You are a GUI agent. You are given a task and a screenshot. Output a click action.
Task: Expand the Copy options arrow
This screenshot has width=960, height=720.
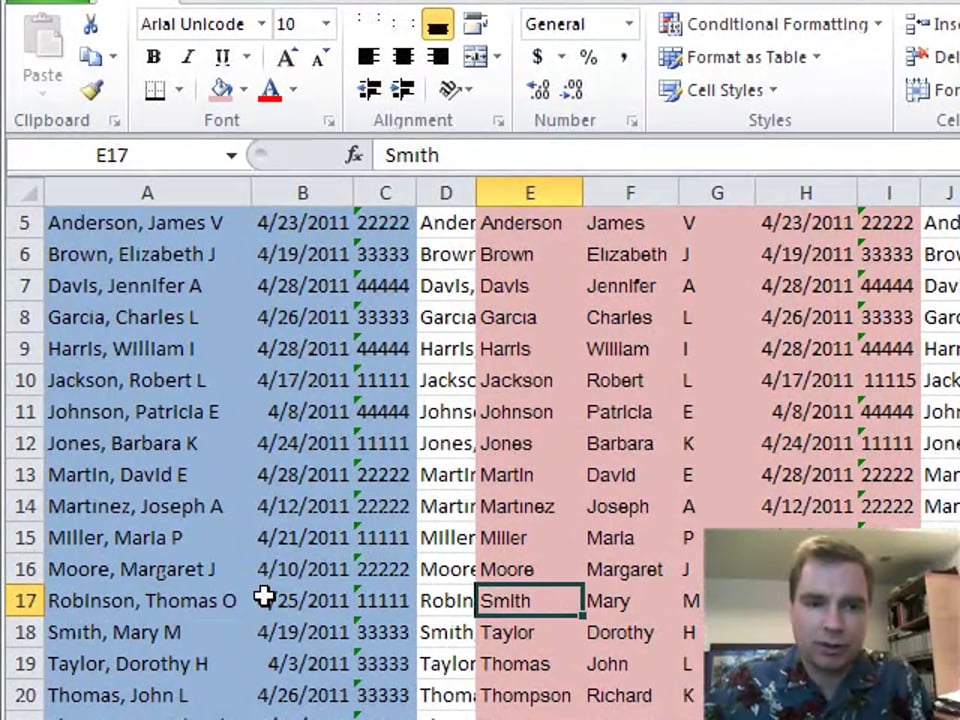(113, 57)
